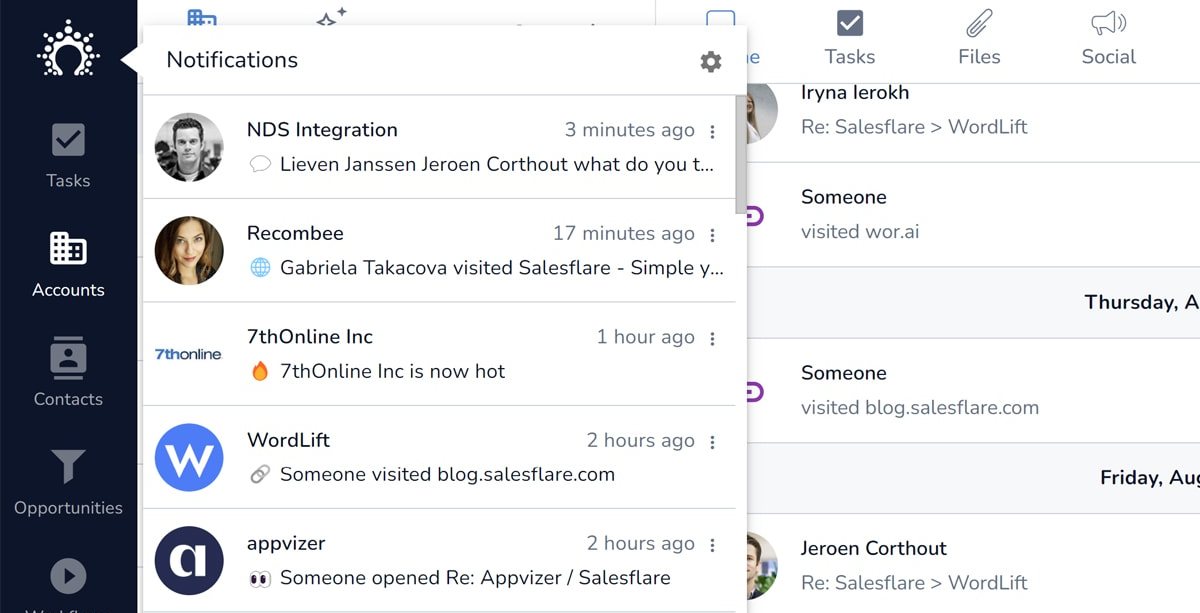Open Recombee notification title

(x=295, y=233)
